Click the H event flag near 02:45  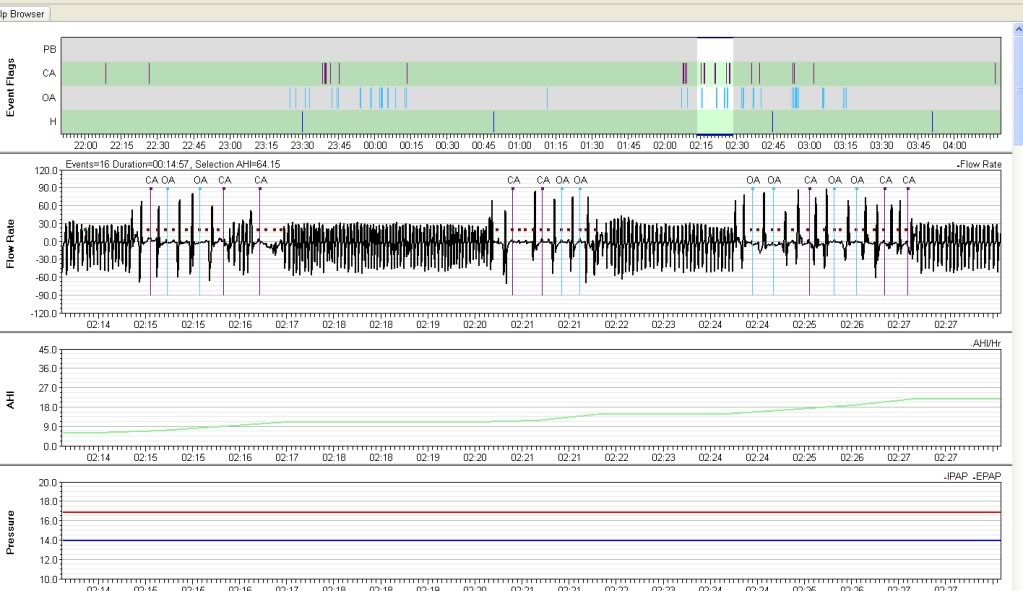772,121
